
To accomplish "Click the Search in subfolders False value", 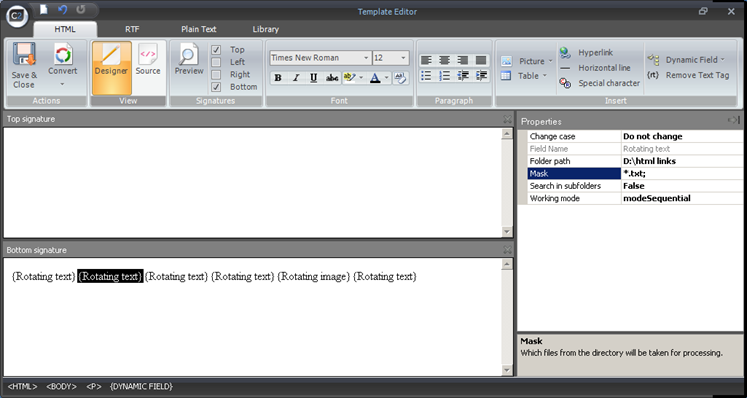I will 682,186.
